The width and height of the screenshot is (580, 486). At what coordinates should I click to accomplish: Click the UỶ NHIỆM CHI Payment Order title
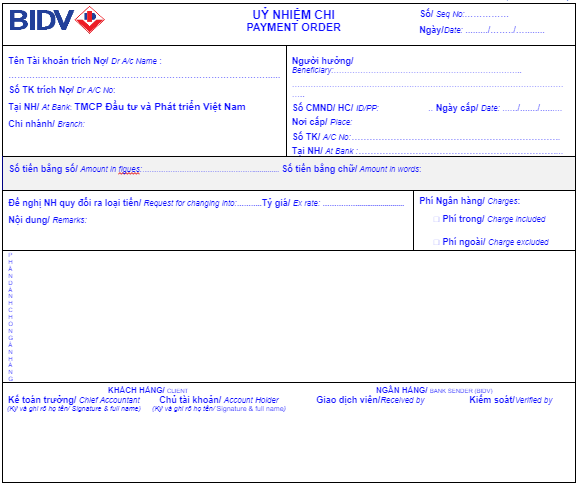[x=294, y=21]
